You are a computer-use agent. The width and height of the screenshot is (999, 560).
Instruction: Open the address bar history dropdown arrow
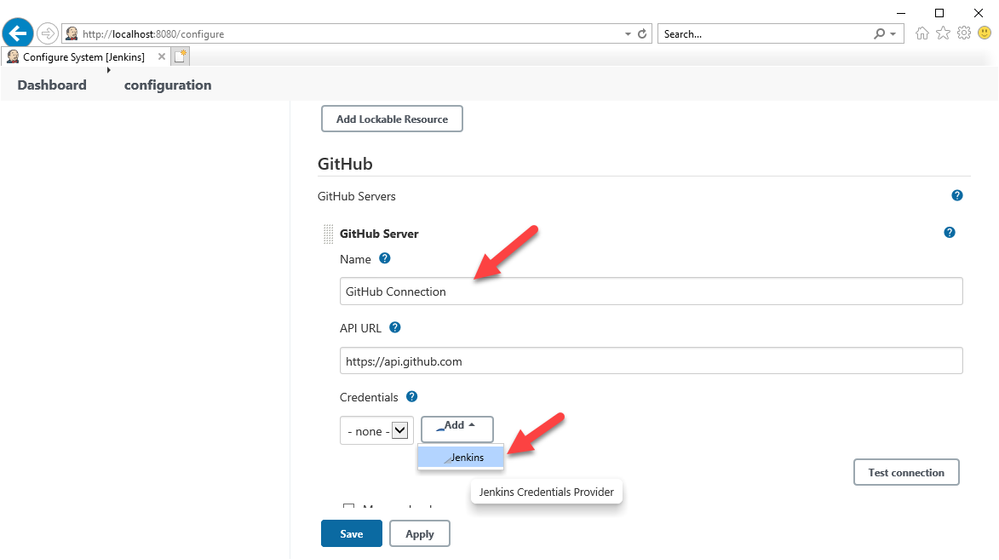click(x=628, y=34)
